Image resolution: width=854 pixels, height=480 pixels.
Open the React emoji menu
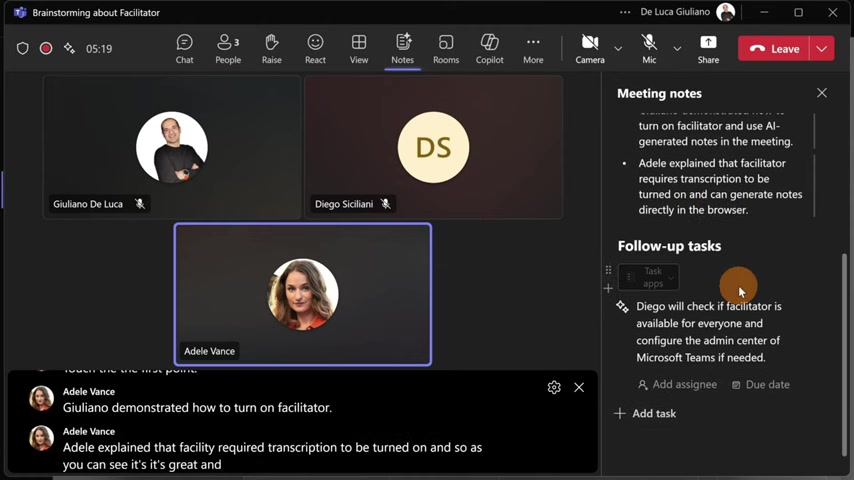tap(315, 49)
